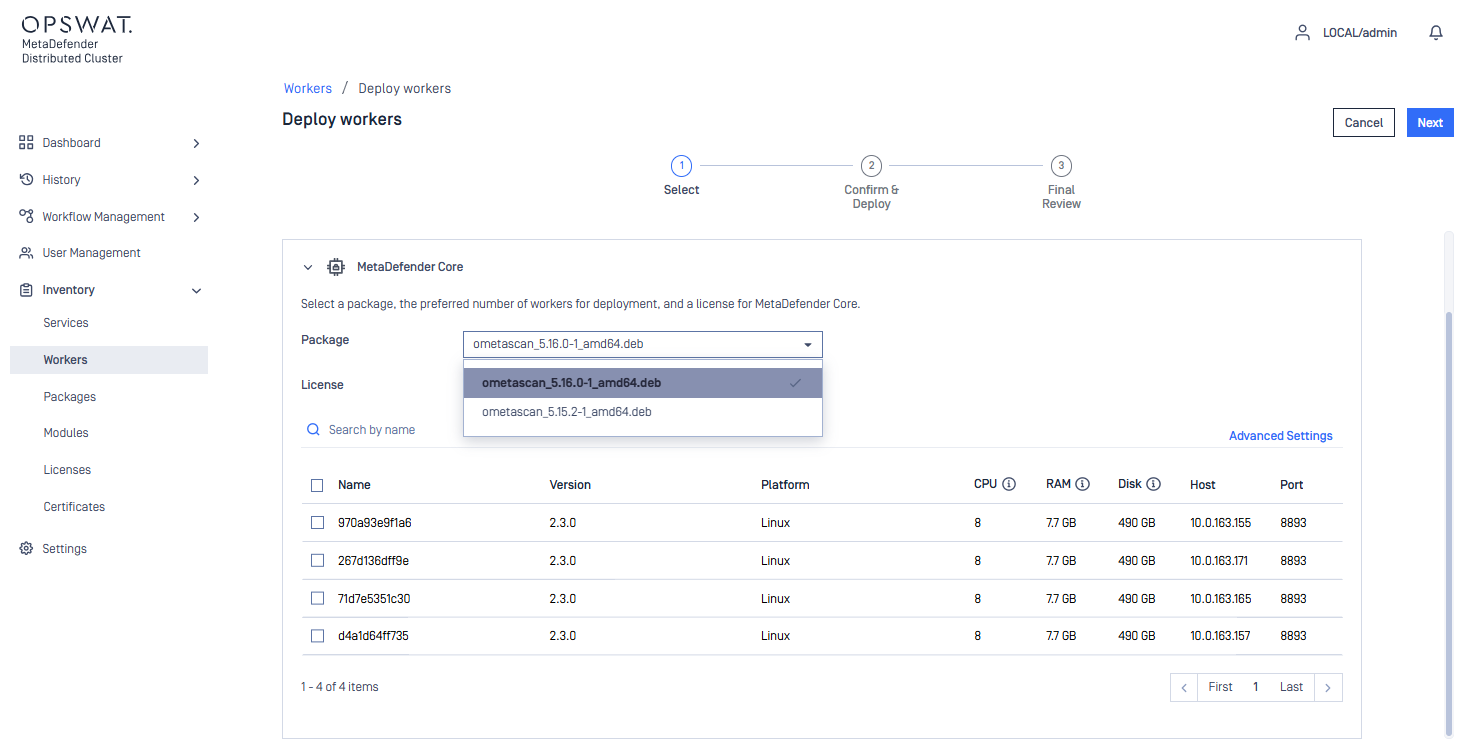Viewport: 1459px width, 746px height.
Task: Click the next page arrow in pagination
Action: click(1327, 687)
